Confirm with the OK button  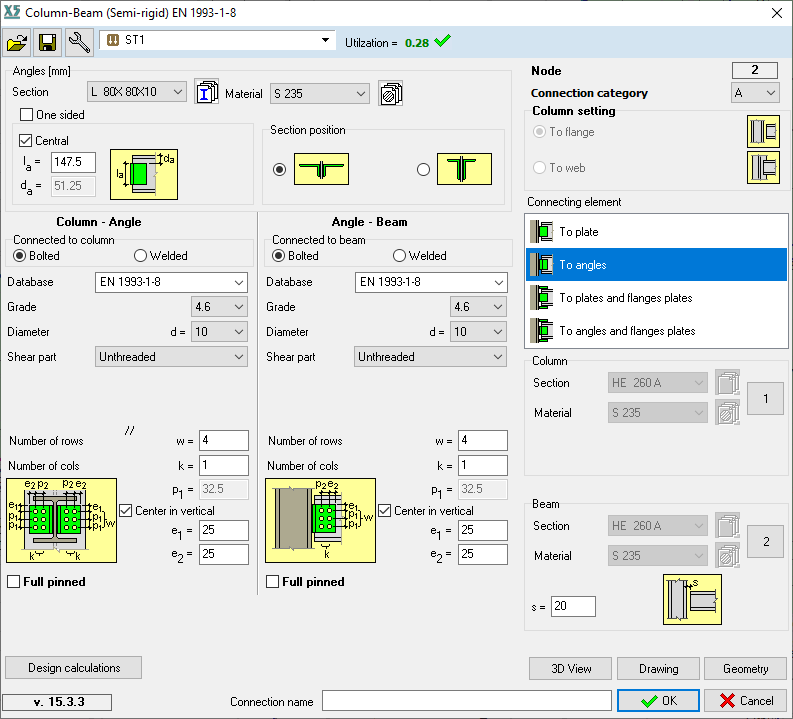tap(658, 701)
